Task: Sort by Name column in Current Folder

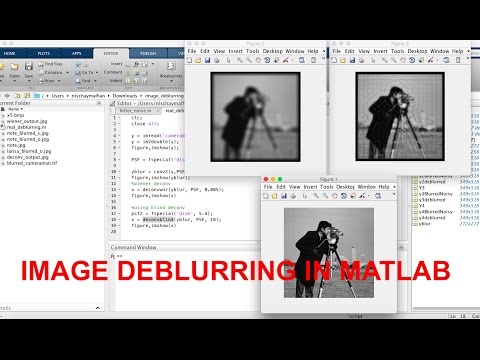Action: [15, 109]
